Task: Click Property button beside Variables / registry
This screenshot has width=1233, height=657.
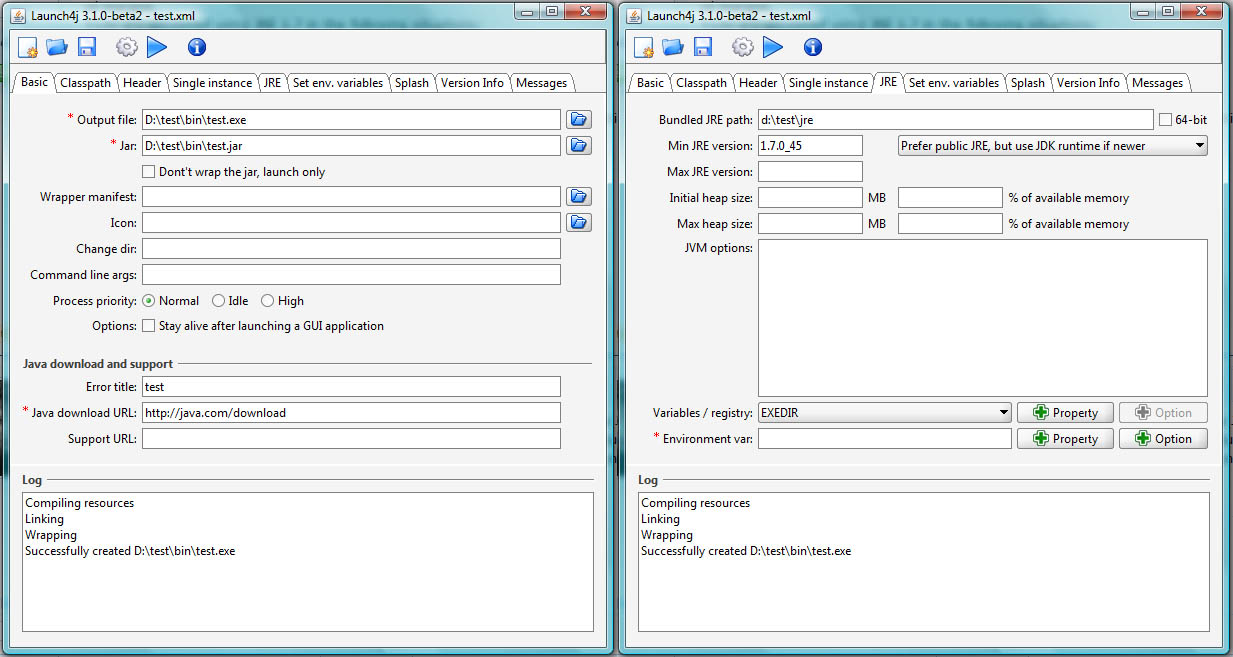Action: click(1065, 413)
